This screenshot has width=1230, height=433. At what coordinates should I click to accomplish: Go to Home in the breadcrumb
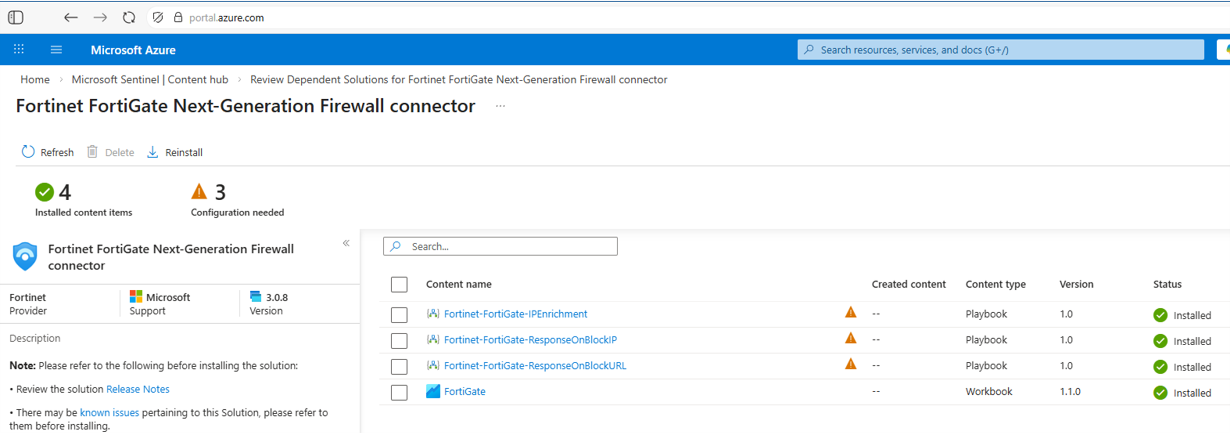35,79
